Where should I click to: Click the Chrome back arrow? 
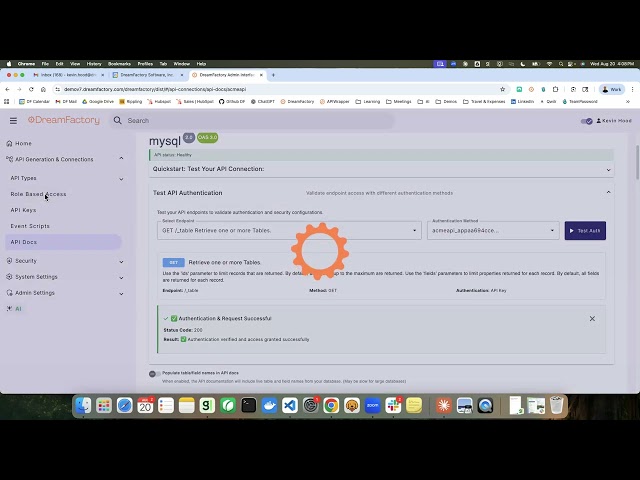click(x=7, y=89)
